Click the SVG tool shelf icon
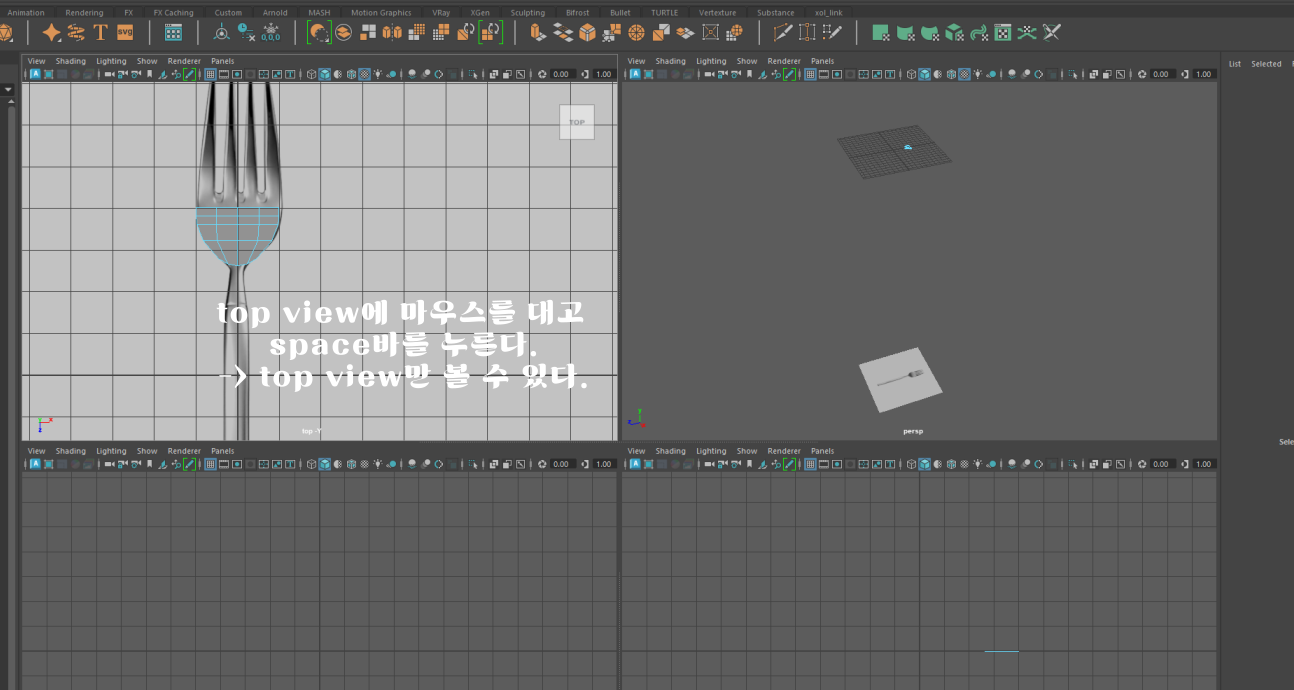This screenshot has width=1294, height=690. tap(125, 32)
